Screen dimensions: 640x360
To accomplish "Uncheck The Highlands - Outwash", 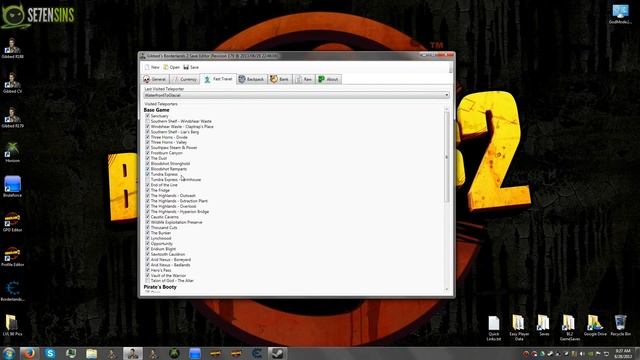I will tap(148, 196).
